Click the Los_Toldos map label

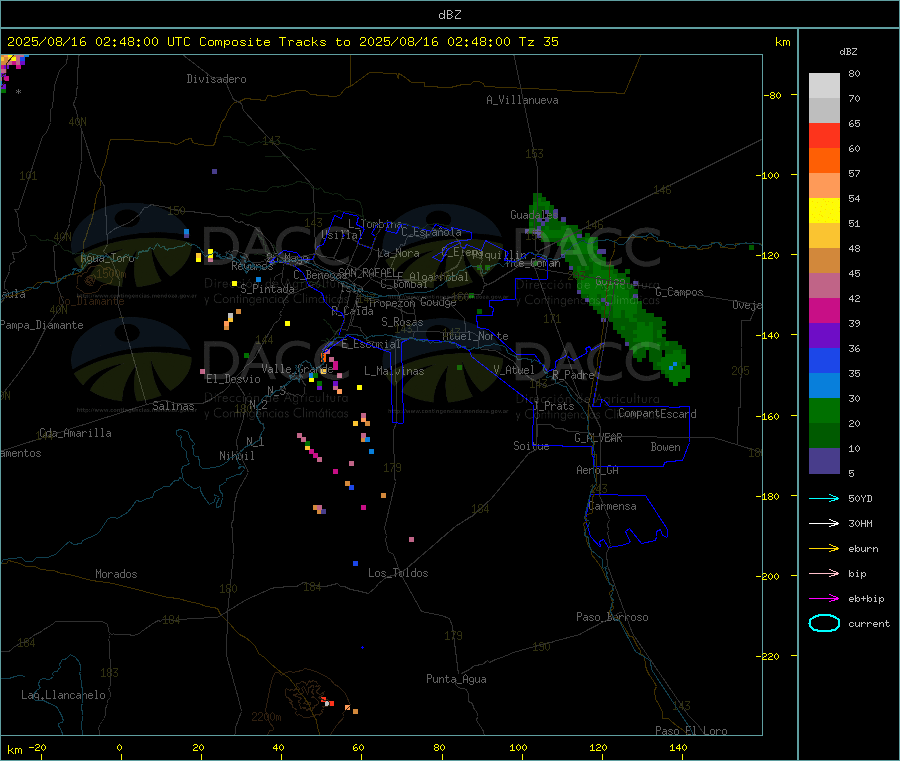tap(398, 573)
